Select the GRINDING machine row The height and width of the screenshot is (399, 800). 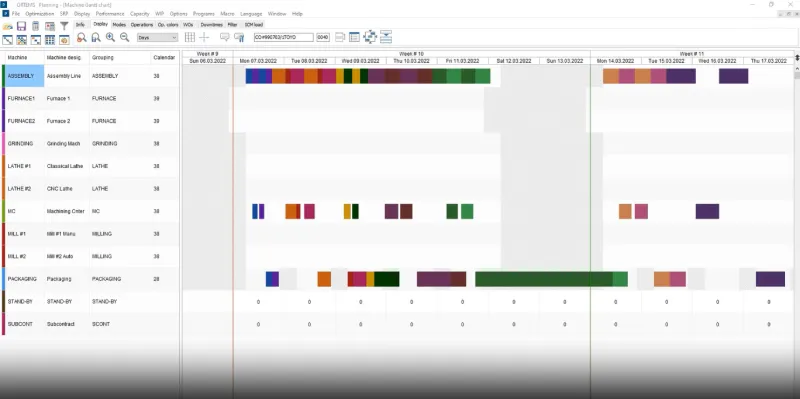point(92,144)
